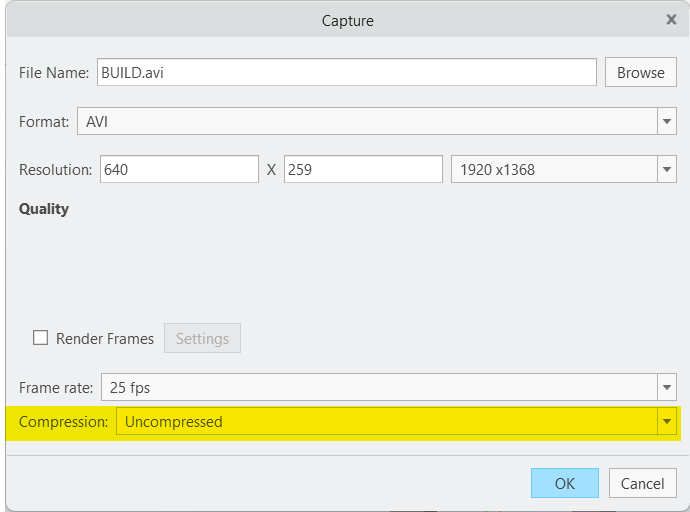The image size is (690, 512).
Task: Click the resolution width field showing 640
Action: coord(180,170)
